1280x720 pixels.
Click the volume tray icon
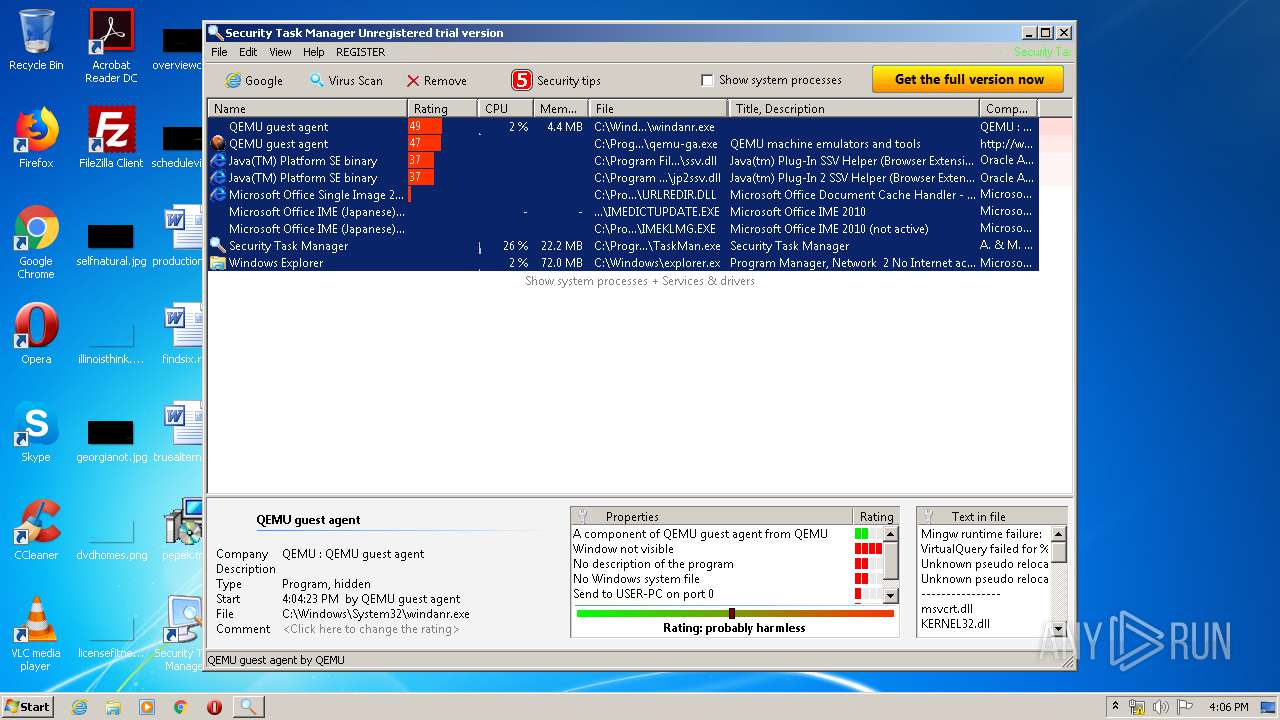pos(1160,707)
